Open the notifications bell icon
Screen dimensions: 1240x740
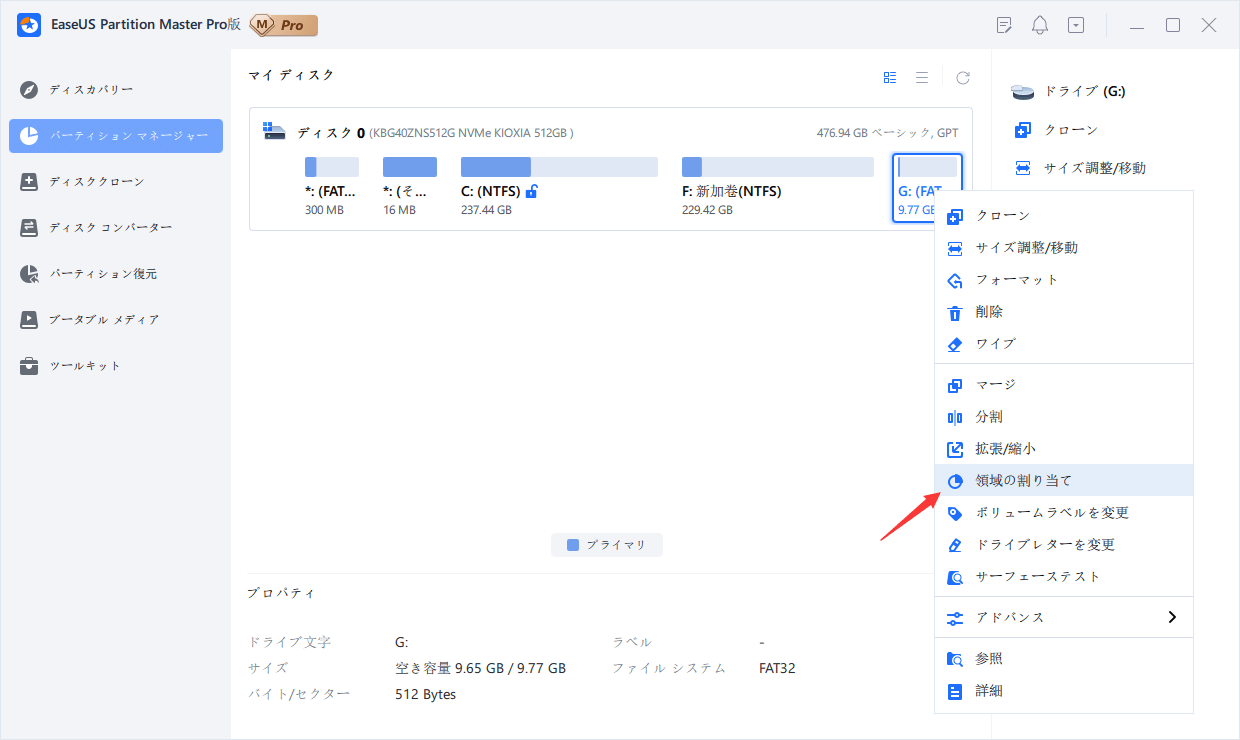pos(1040,25)
